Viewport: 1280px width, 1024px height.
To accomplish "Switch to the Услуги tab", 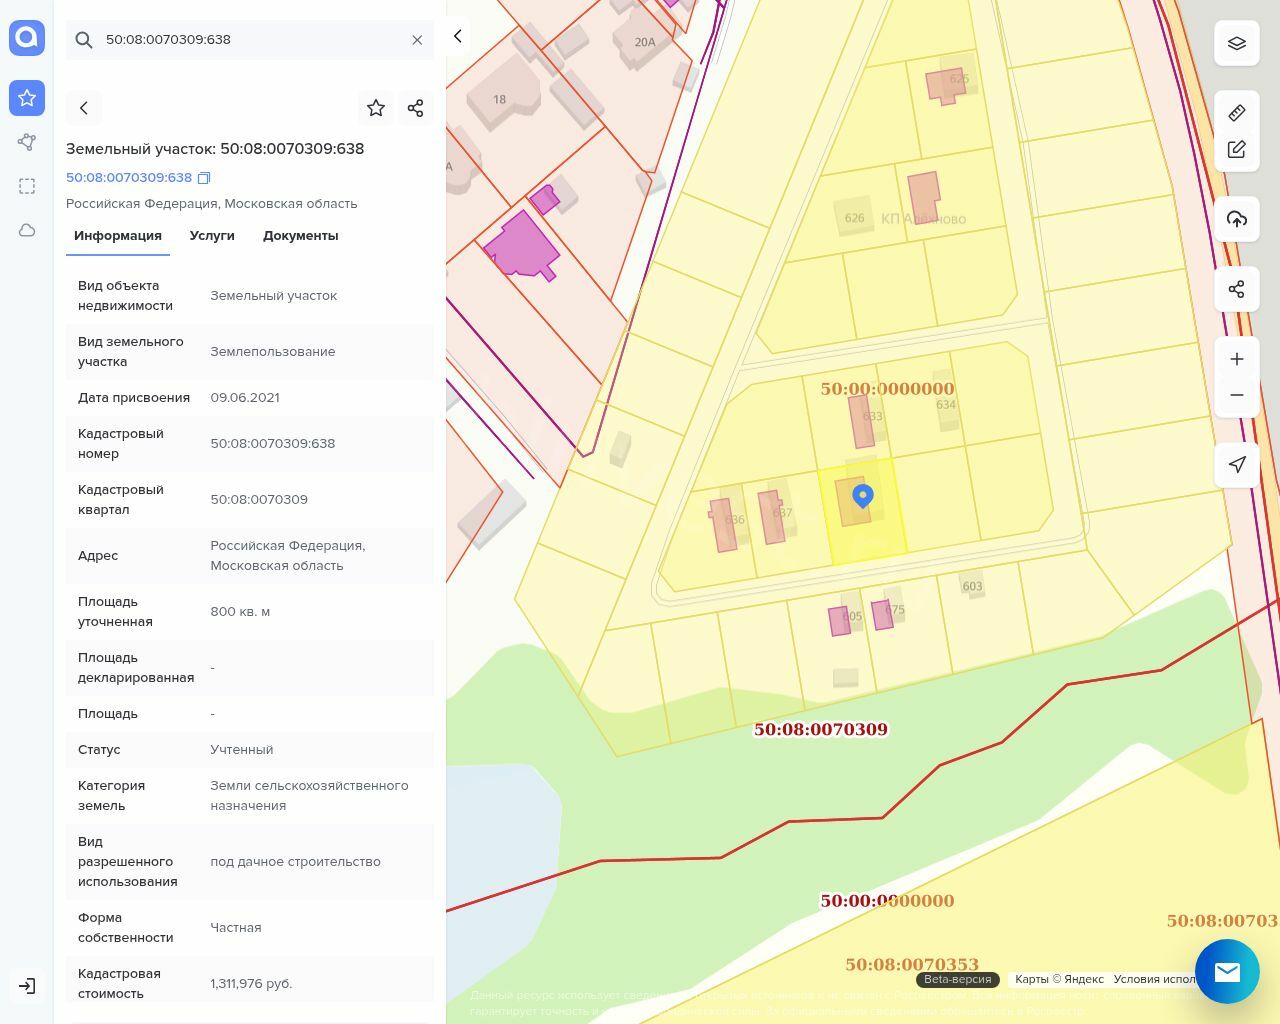I will (212, 236).
